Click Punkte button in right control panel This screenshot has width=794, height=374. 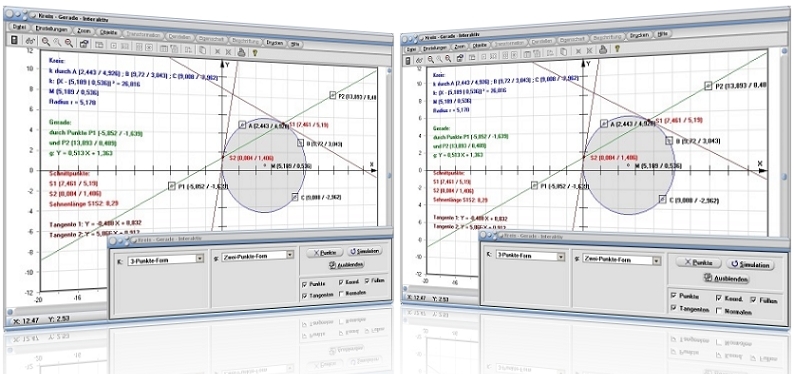tap(699, 263)
